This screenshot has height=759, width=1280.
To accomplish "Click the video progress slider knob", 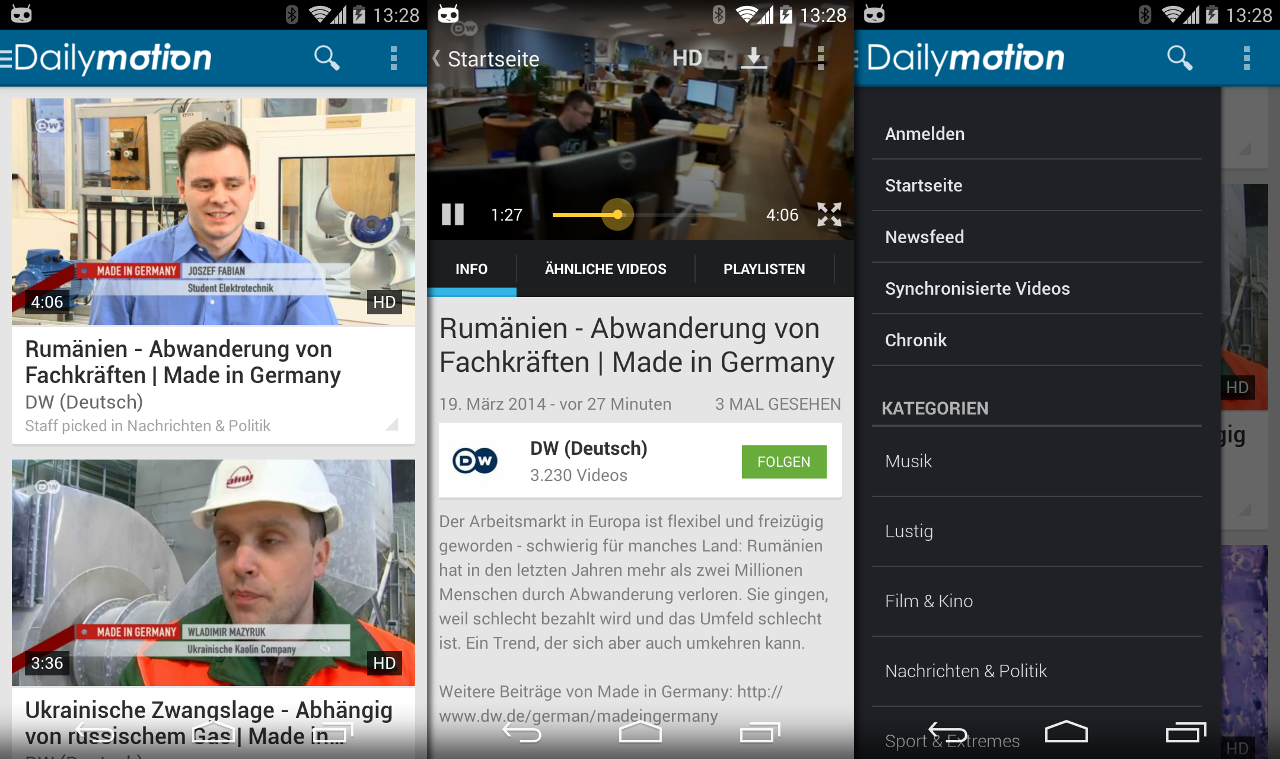I will point(618,214).
